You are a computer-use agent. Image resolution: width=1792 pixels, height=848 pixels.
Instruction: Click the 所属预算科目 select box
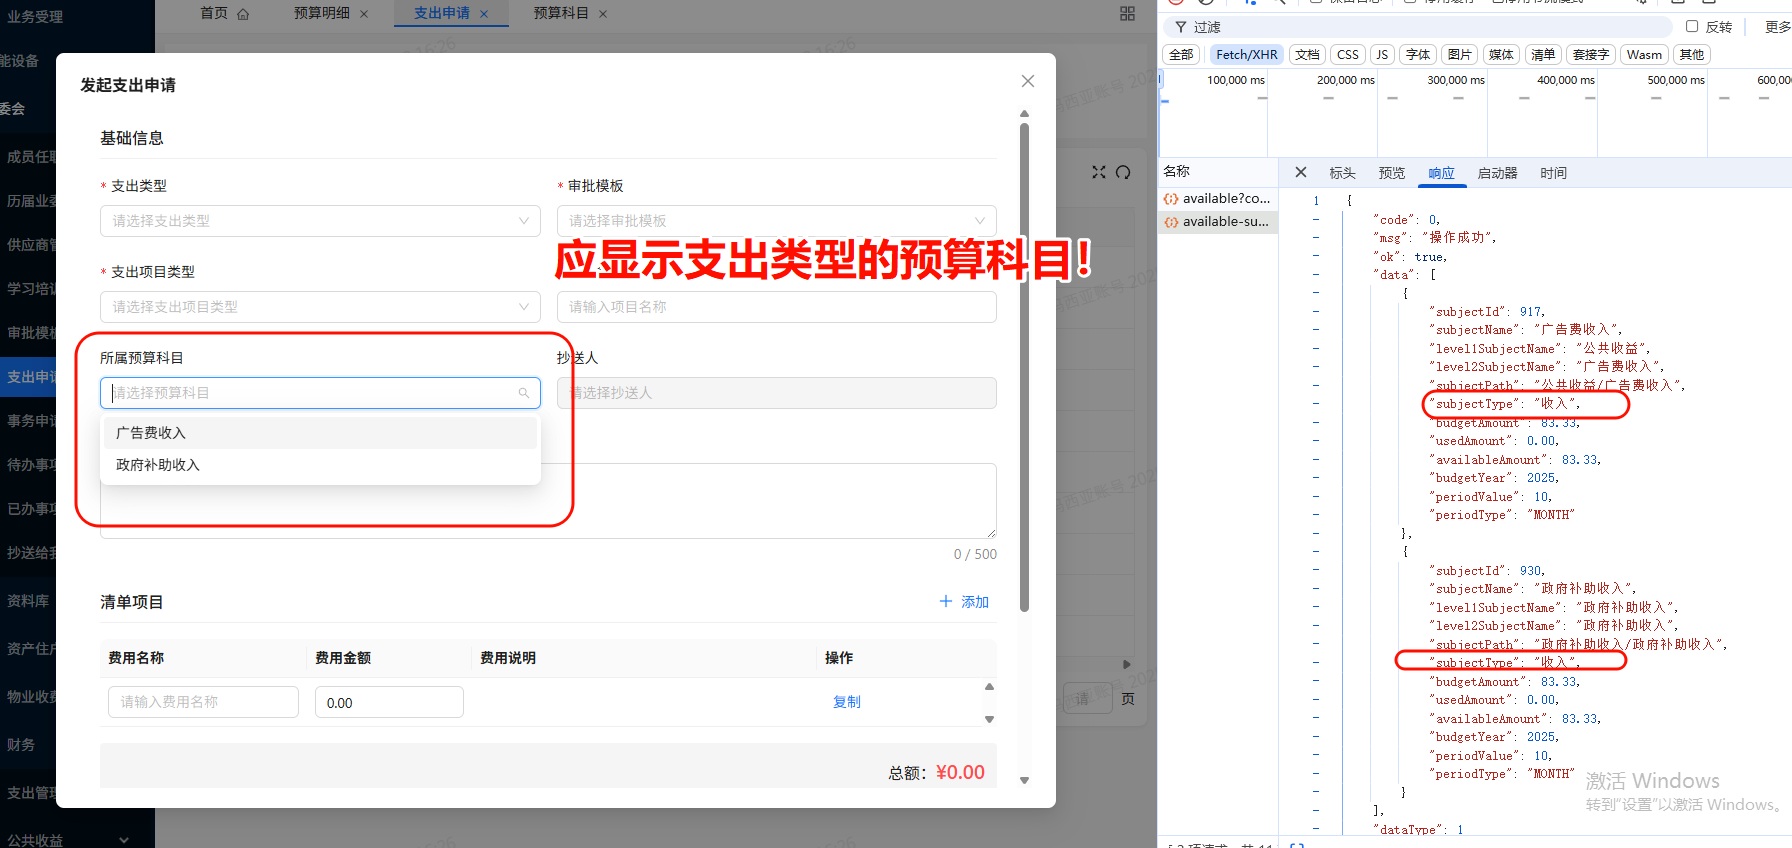[320, 393]
